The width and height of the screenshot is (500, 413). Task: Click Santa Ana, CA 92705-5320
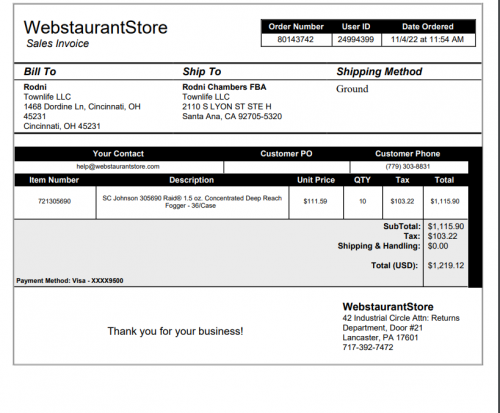pos(232,116)
